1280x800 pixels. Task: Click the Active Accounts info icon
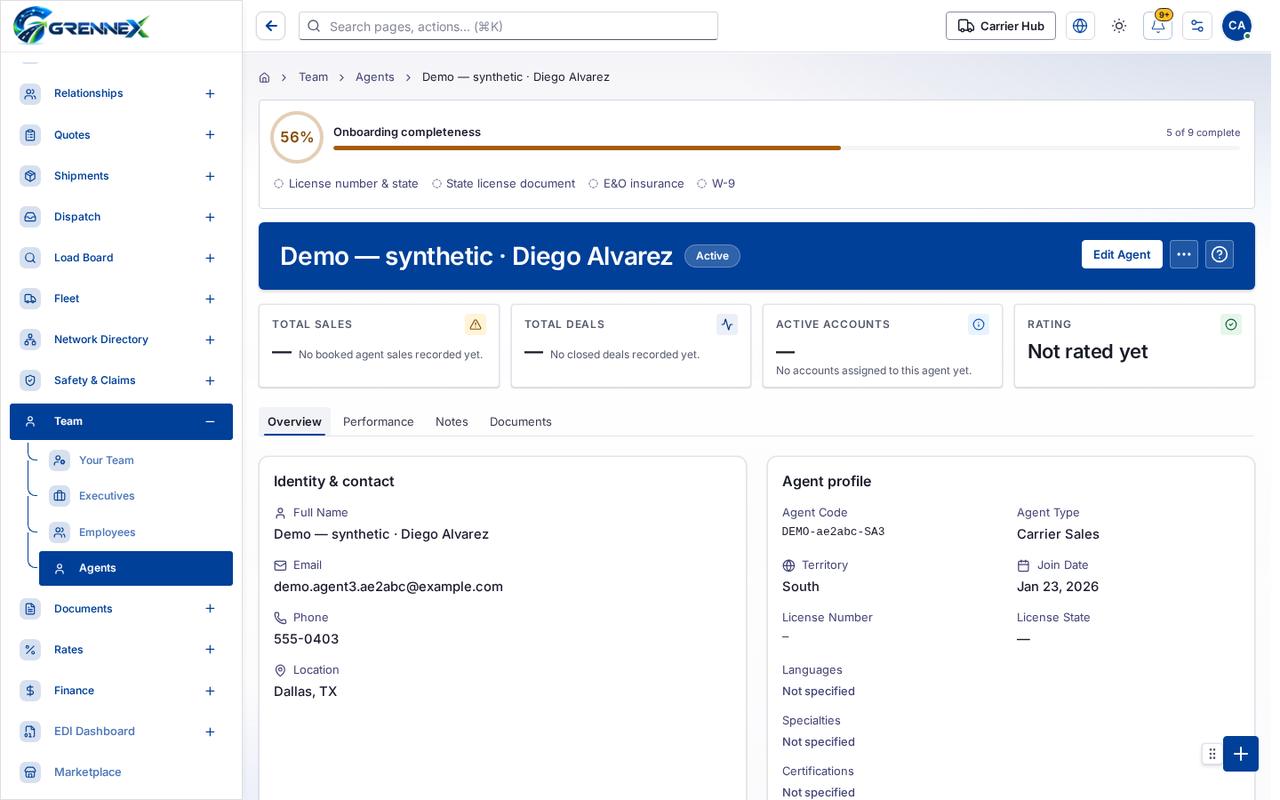[x=979, y=324]
